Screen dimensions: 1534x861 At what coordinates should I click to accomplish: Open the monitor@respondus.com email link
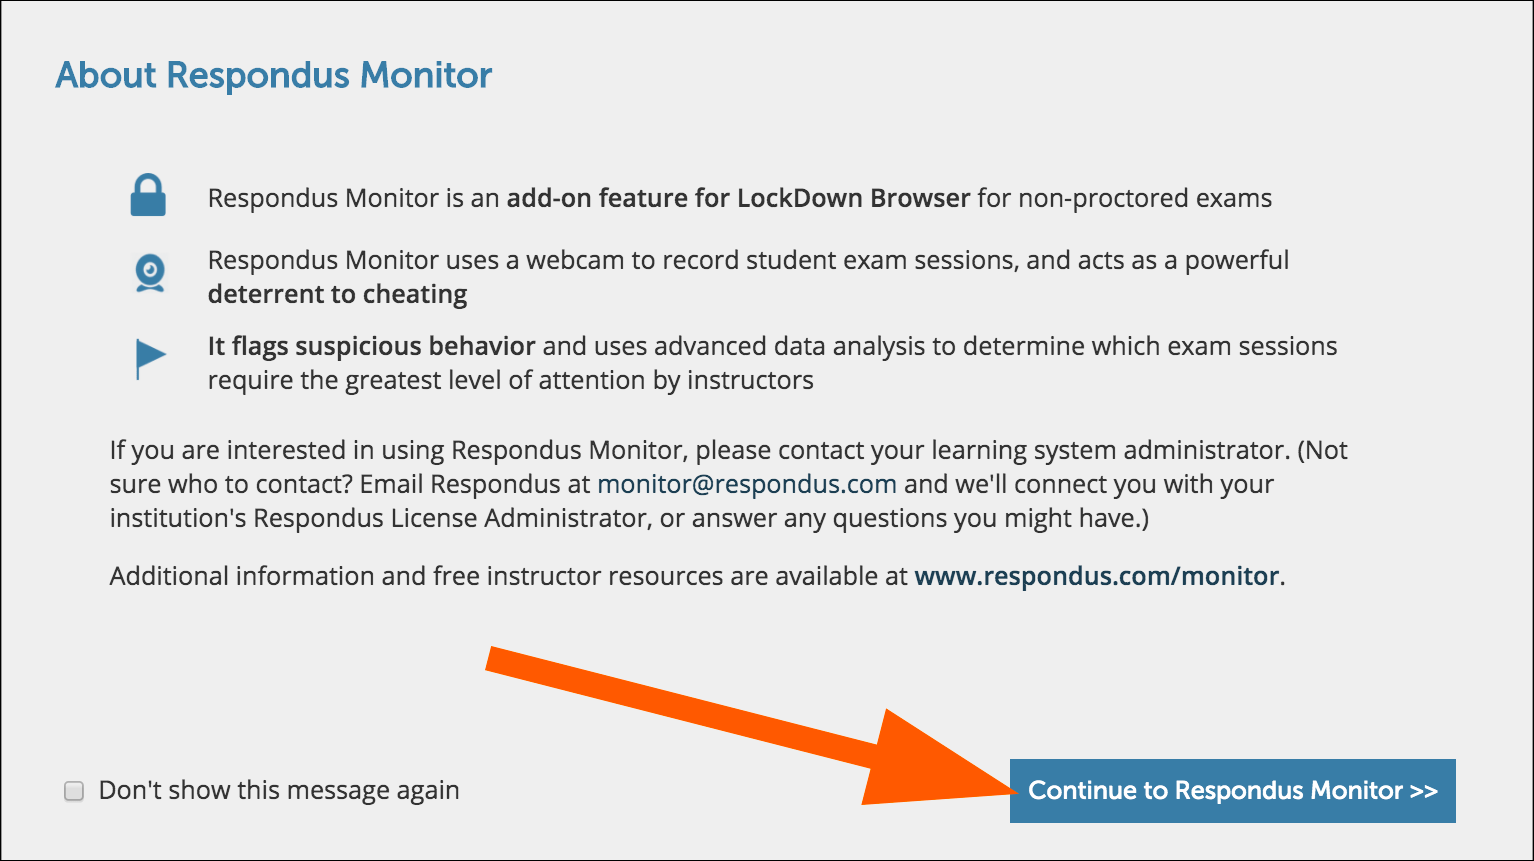(746, 485)
